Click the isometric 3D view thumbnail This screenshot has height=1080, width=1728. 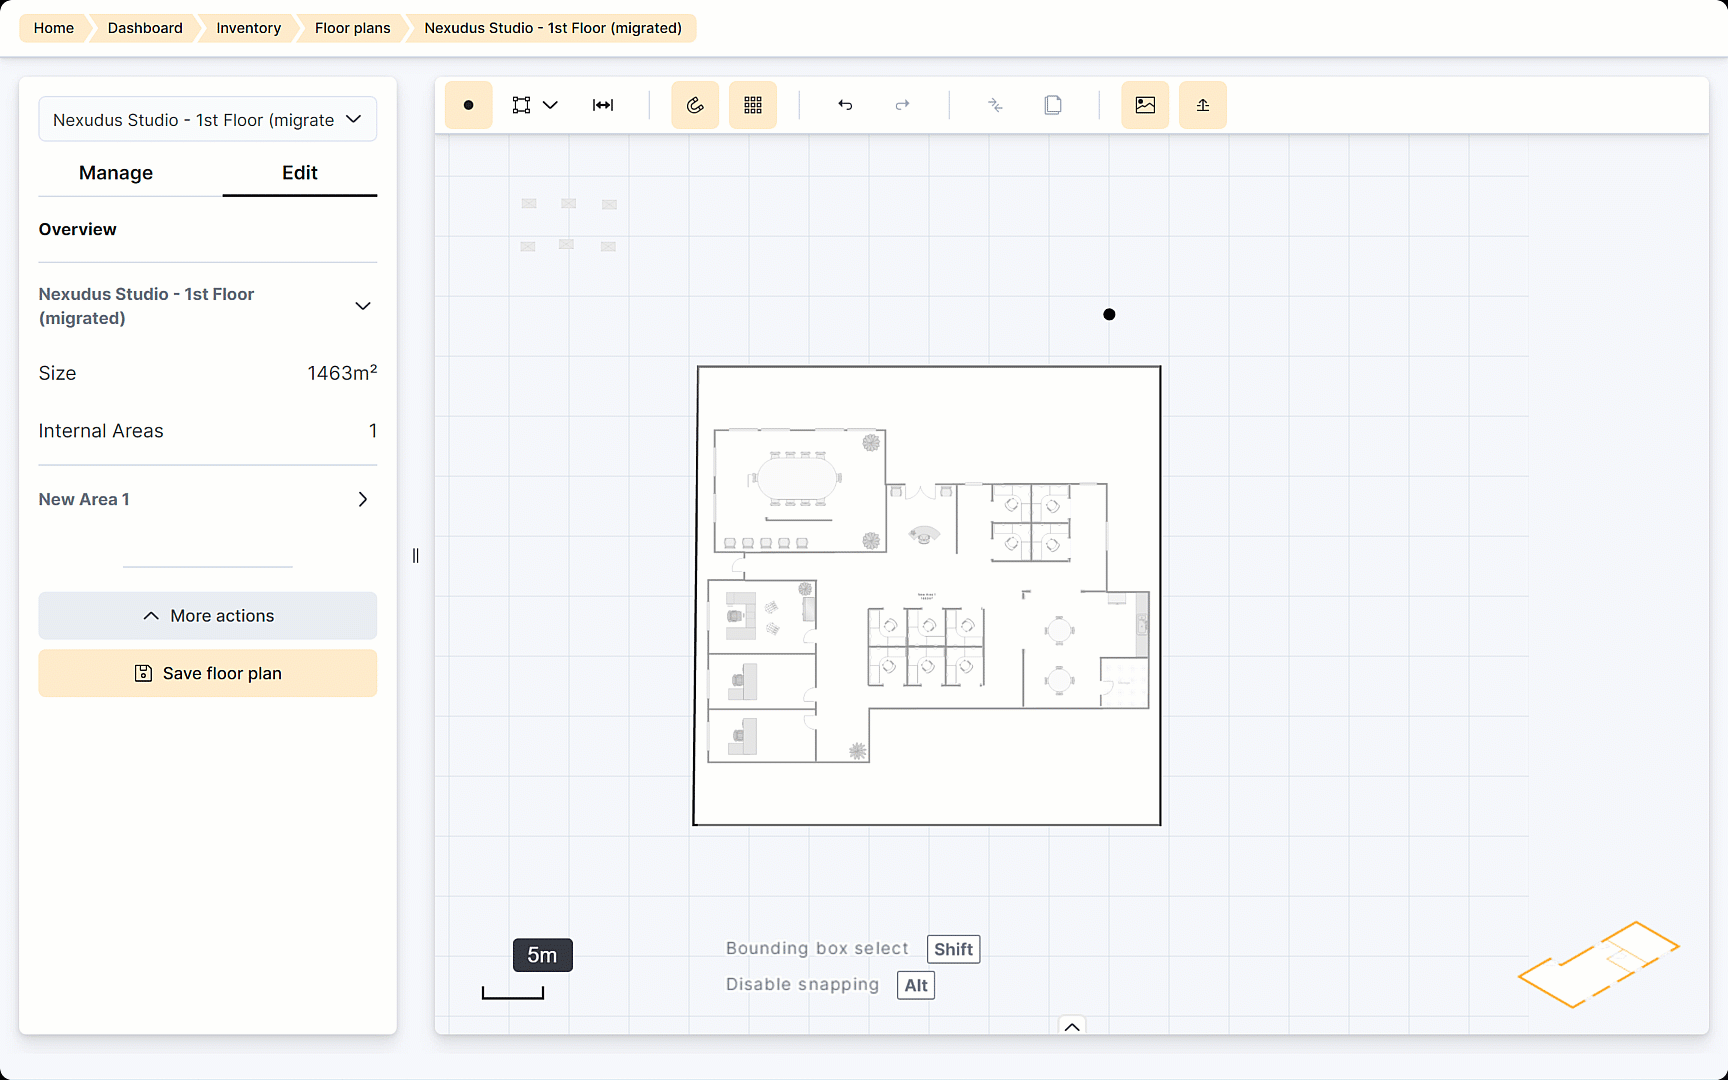(1598, 965)
